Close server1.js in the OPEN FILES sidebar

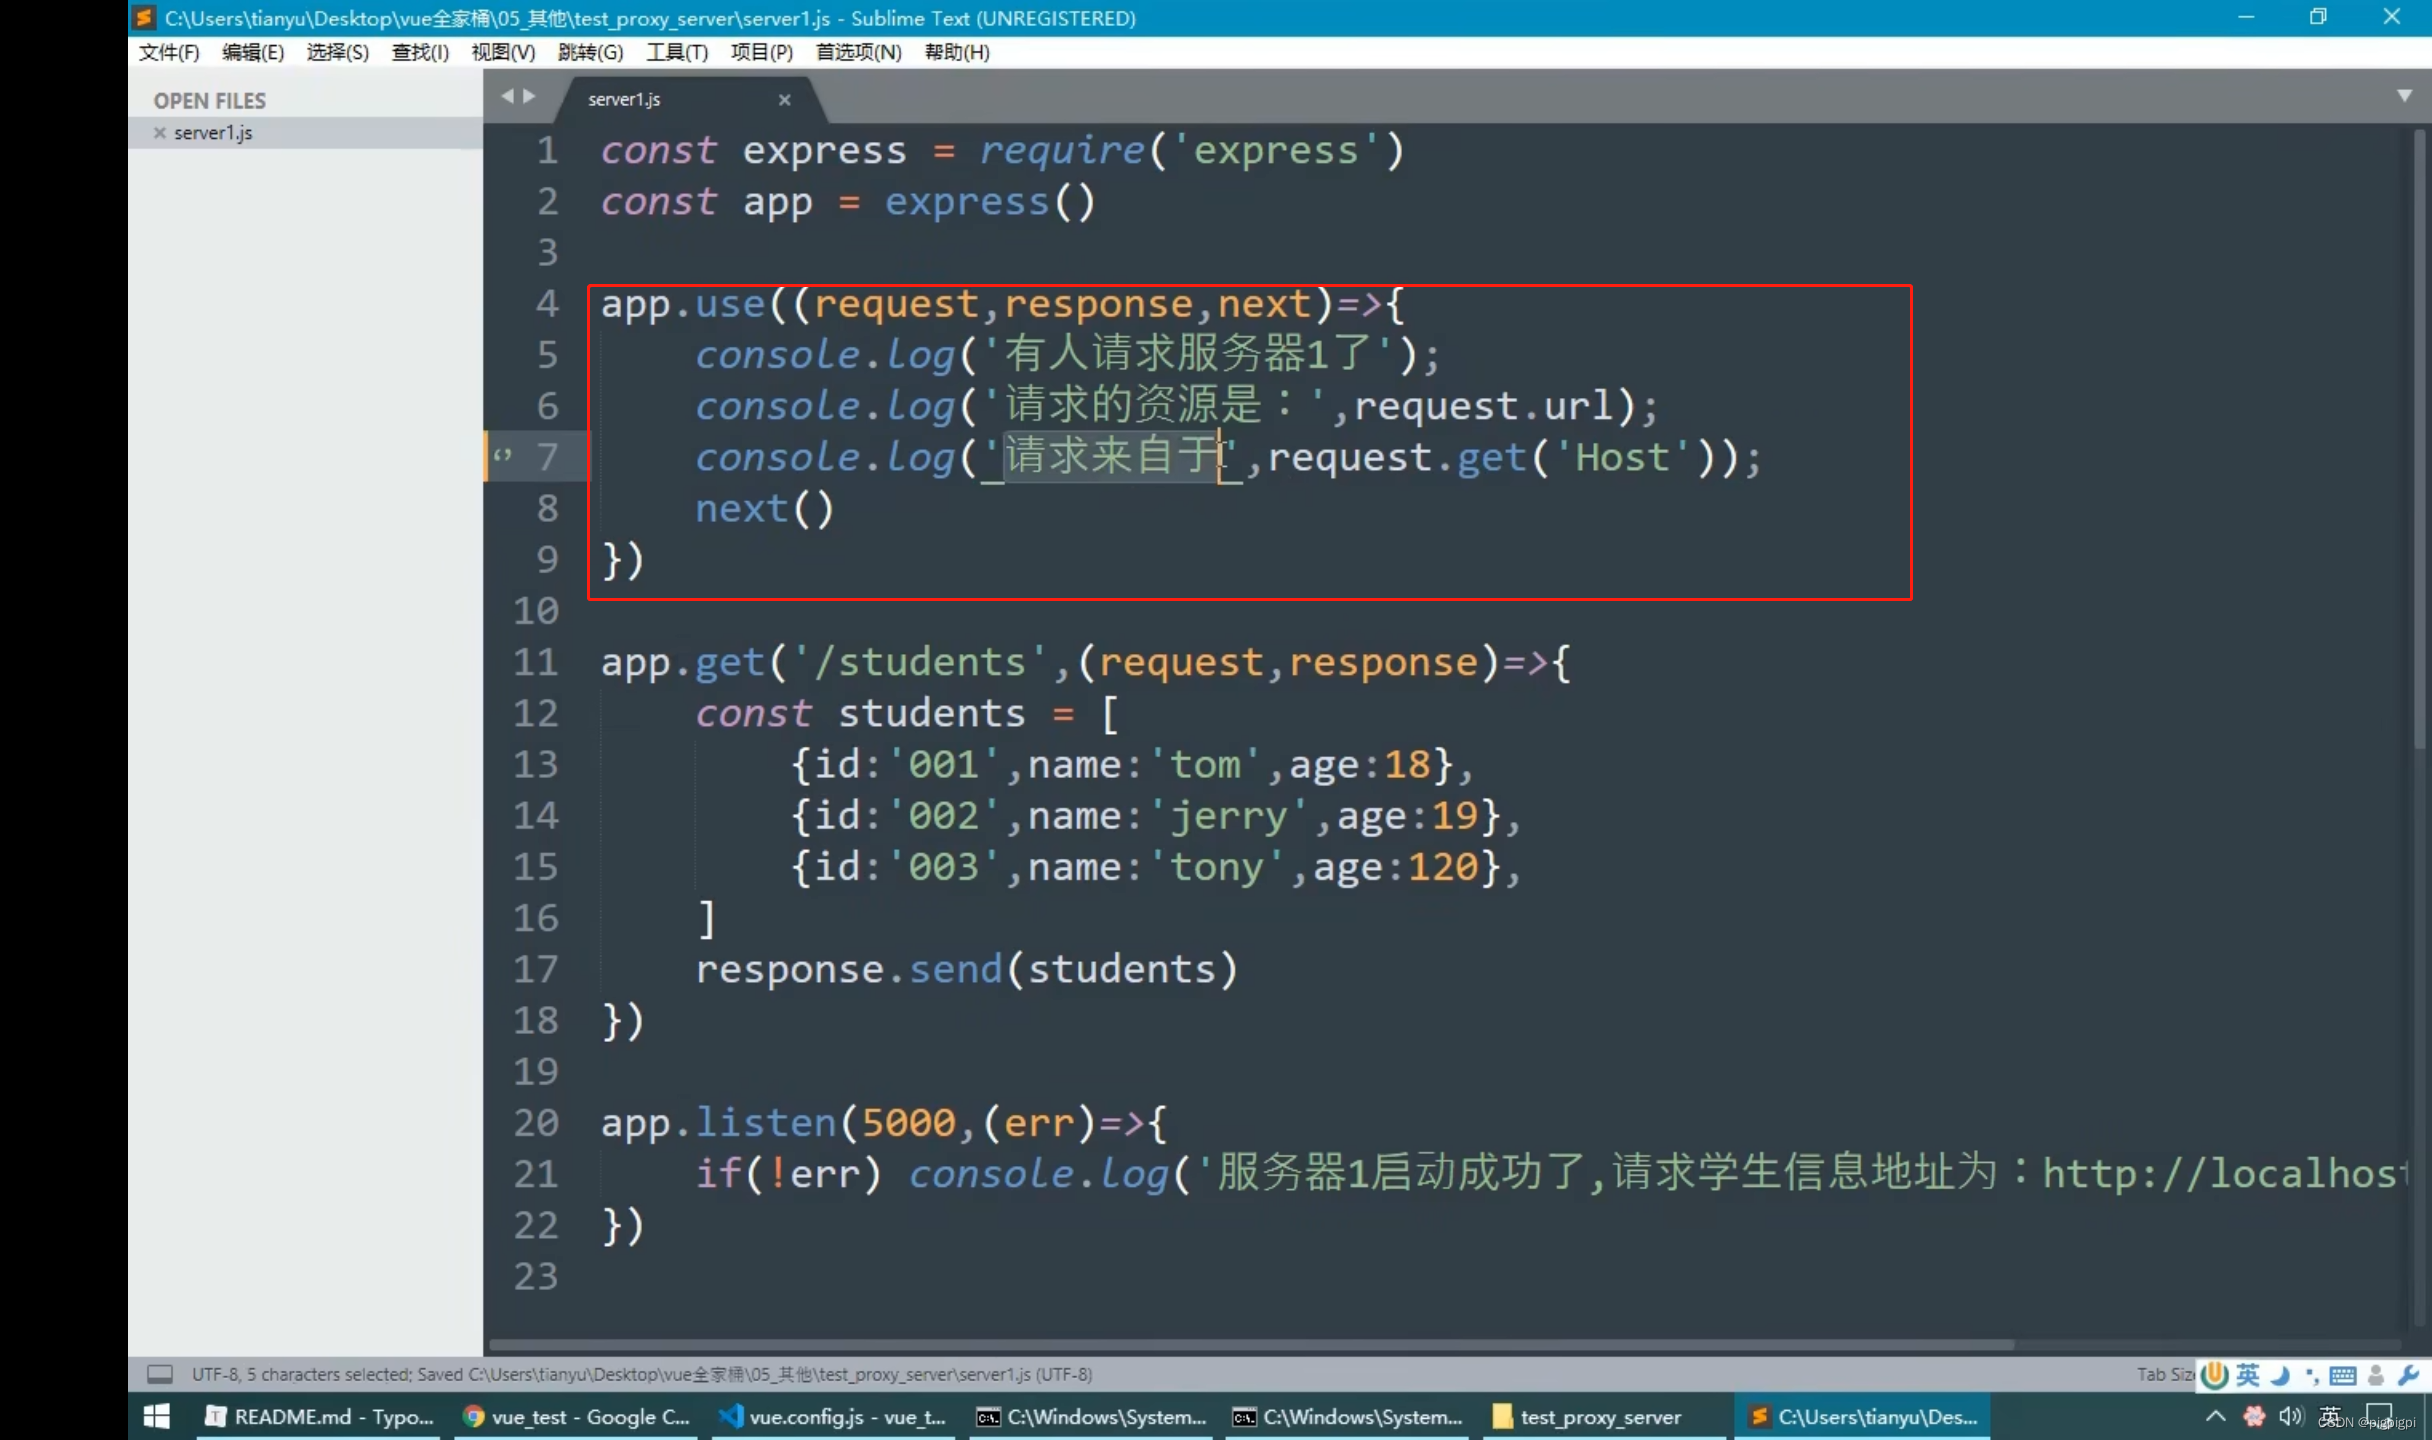[x=159, y=132]
